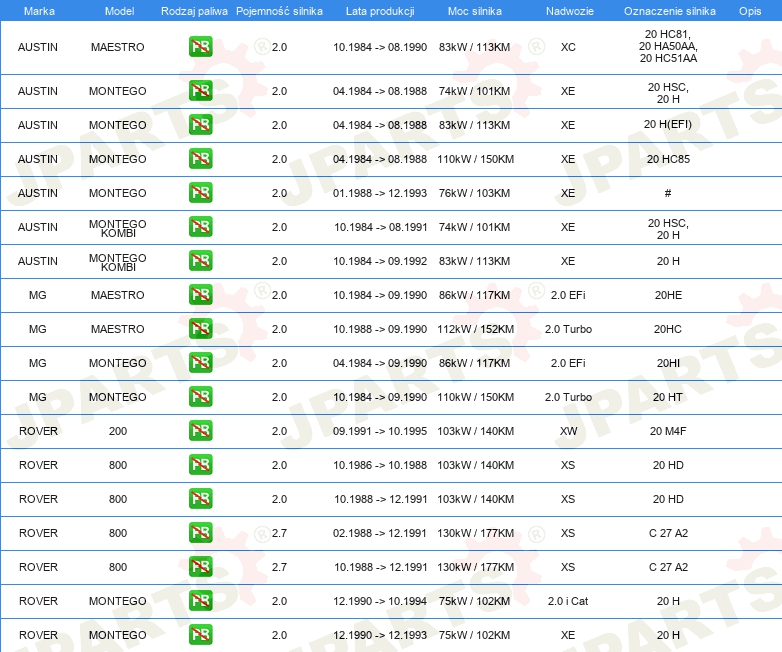The height and width of the screenshot is (652, 782).
Task: Select the 2.0 Turbo cell in MG Montego row
Action: pyautogui.click(x=568, y=397)
